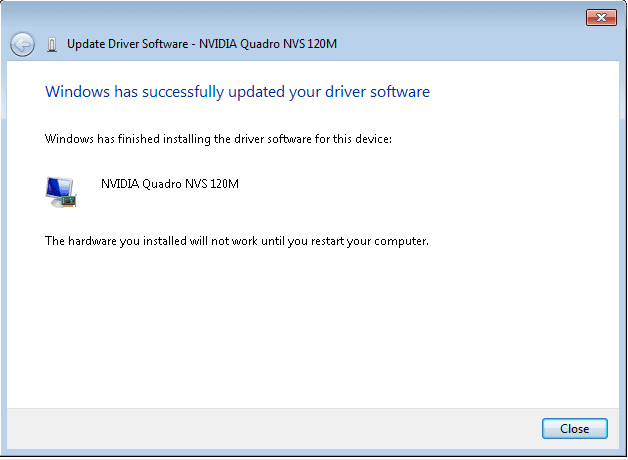Viewport: 628px width, 460px height.
Task: Close the window with the red X
Action: point(601,17)
